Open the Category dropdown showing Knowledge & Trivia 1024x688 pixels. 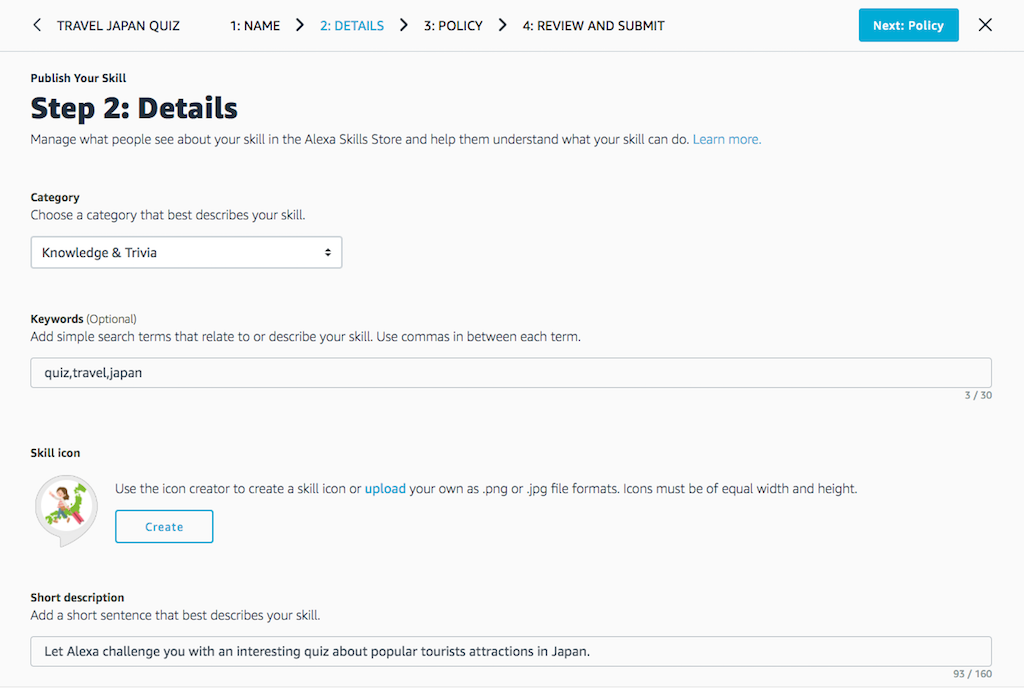point(186,253)
